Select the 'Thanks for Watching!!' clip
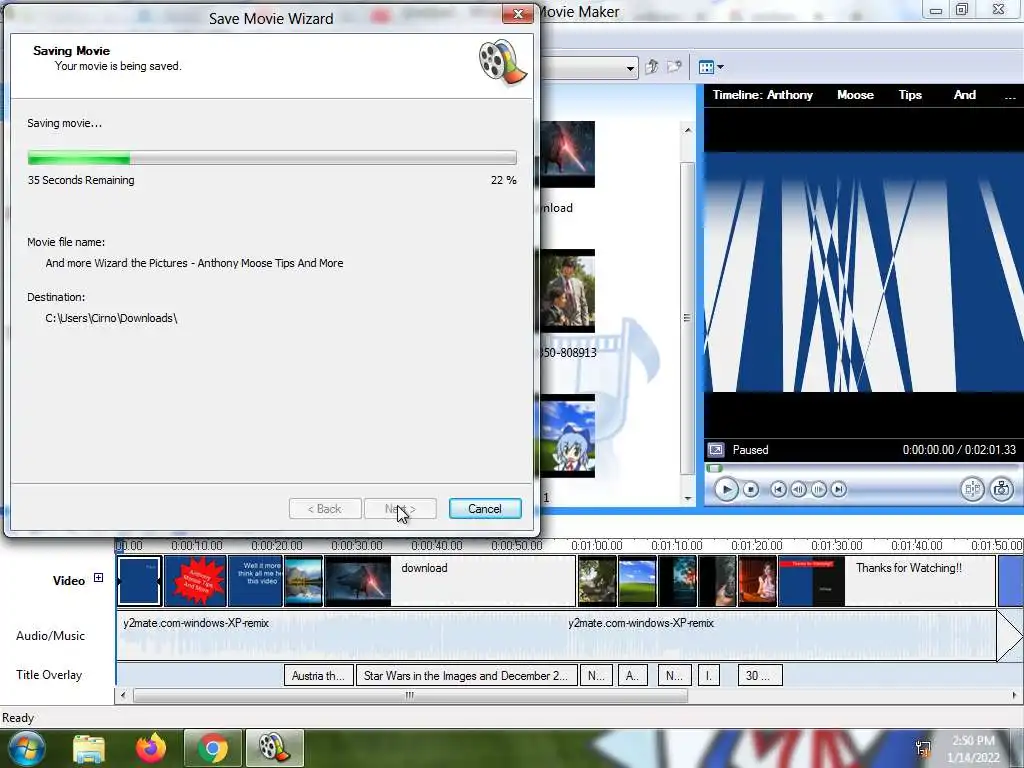The height and width of the screenshot is (768, 1024). 887,581
